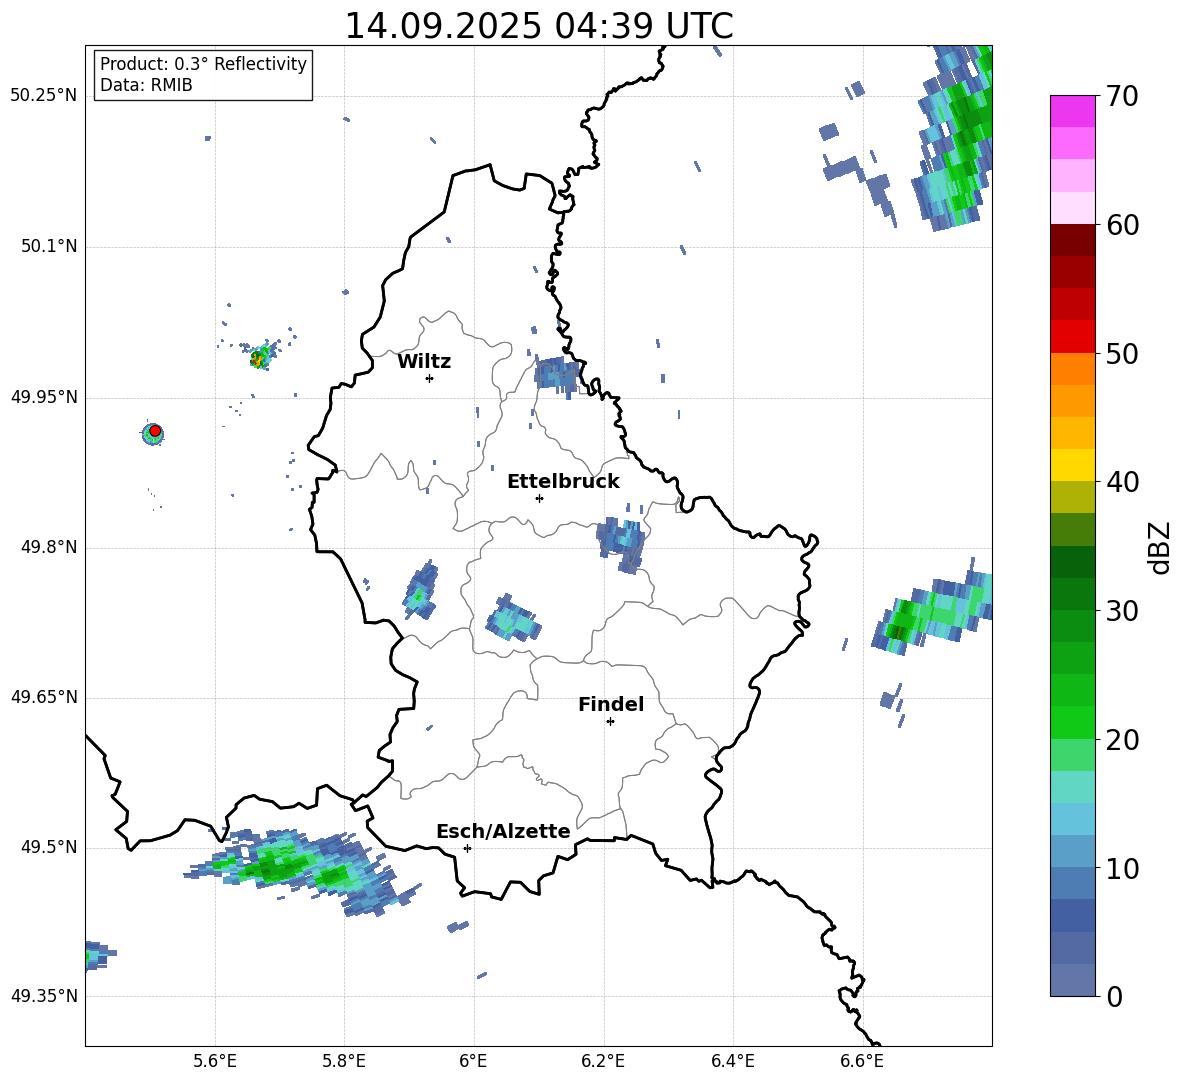This screenshot has width=1184, height=1081.
Task: Click the 6.6°E longitude label
Action: pyautogui.click(x=862, y=1061)
